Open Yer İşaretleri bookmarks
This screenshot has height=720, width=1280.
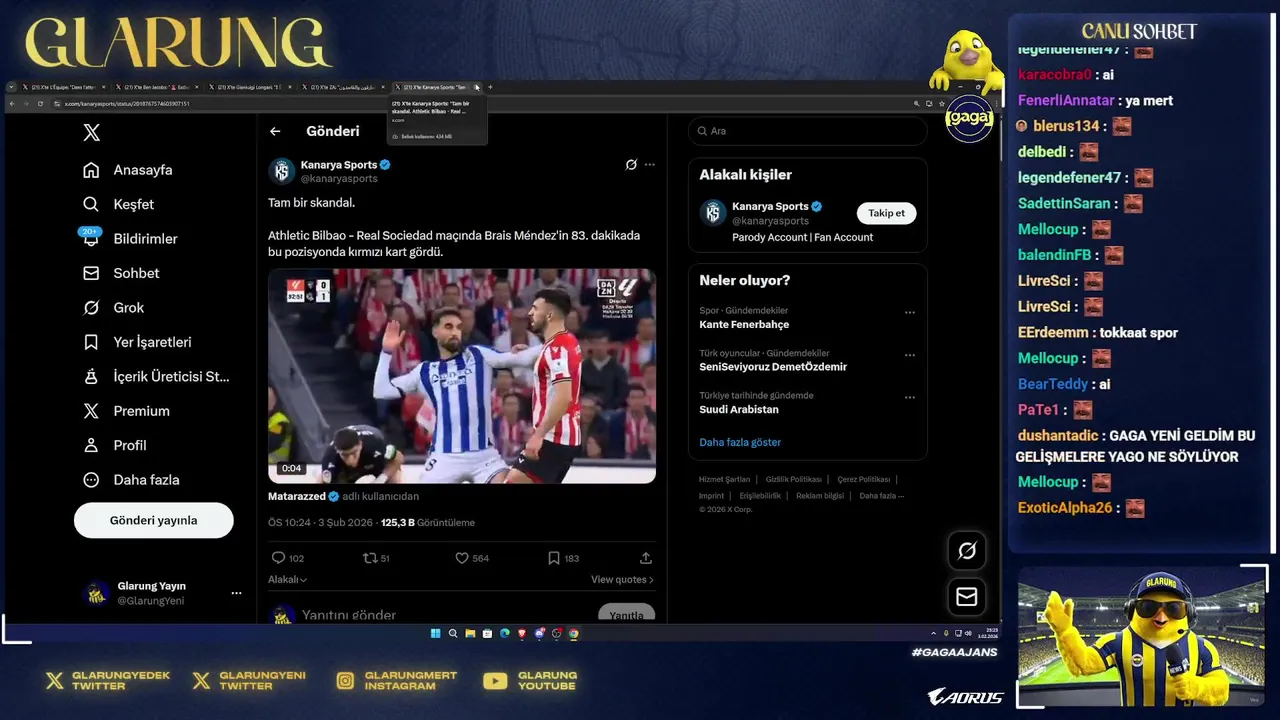137,342
